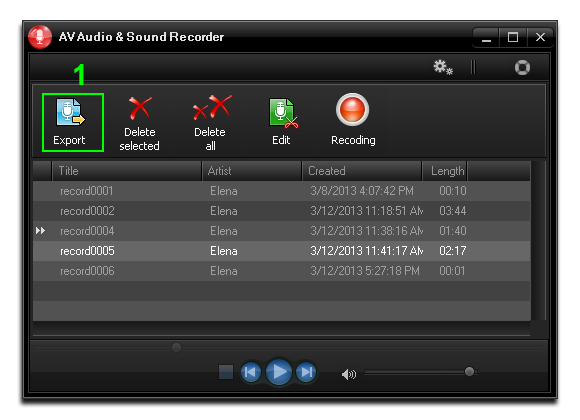Viewport: 580px width, 420px height.
Task: Select record0006 in the list
Action: click(282, 271)
